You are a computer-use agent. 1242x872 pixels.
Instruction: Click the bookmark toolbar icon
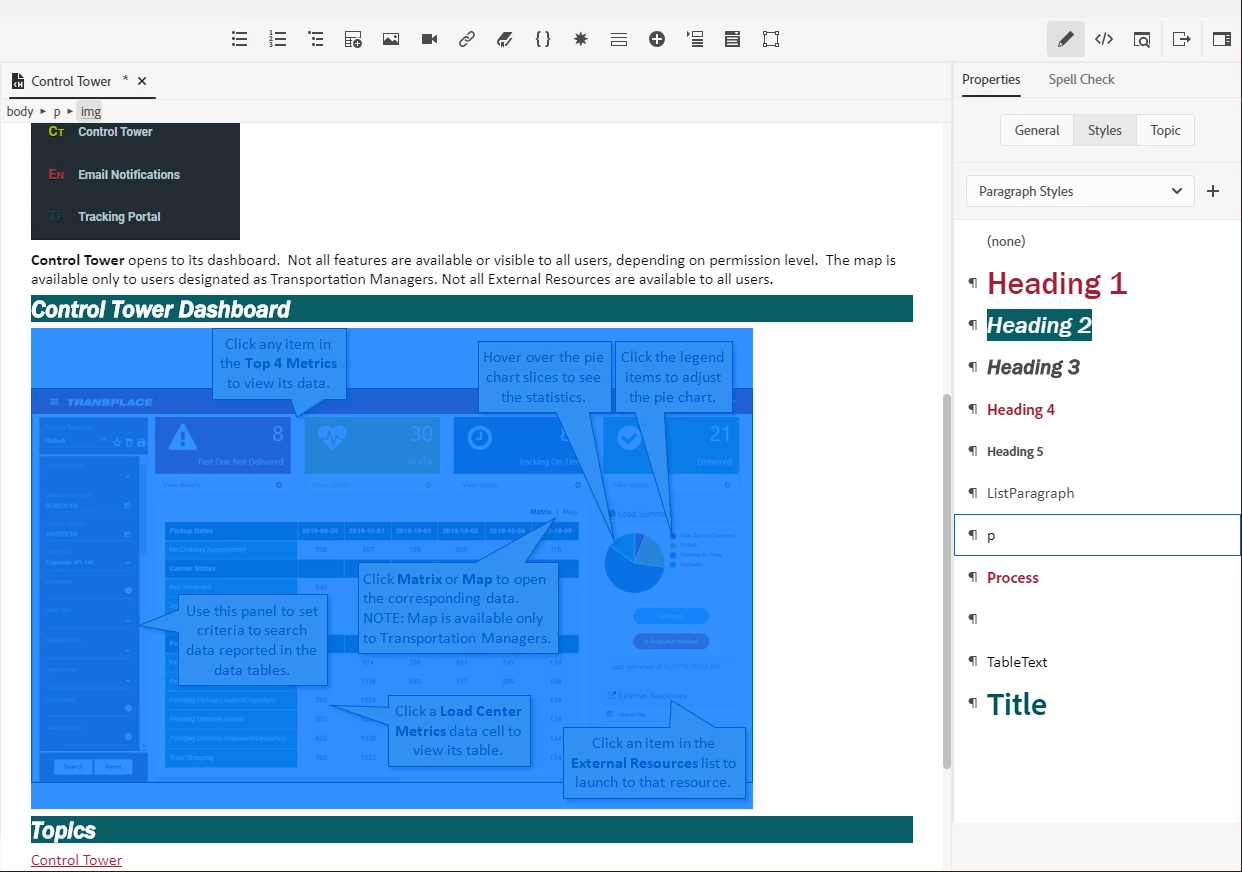pos(505,39)
